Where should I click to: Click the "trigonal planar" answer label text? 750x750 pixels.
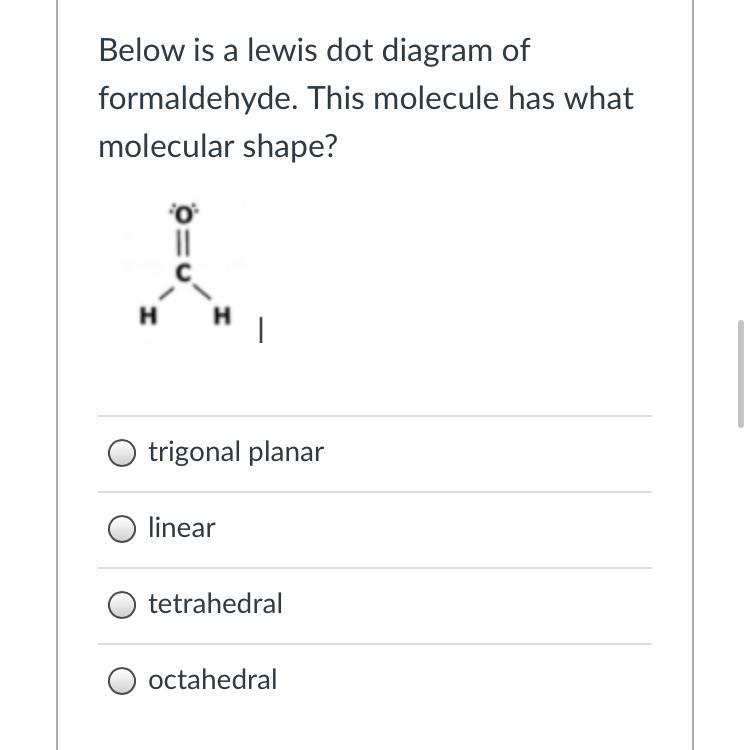point(236,452)
